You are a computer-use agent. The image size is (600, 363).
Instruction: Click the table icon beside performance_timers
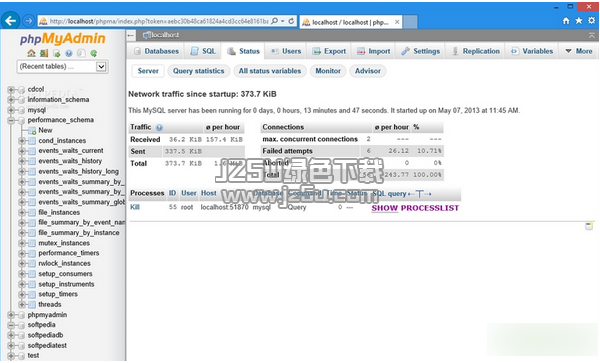tap(32, 254)
